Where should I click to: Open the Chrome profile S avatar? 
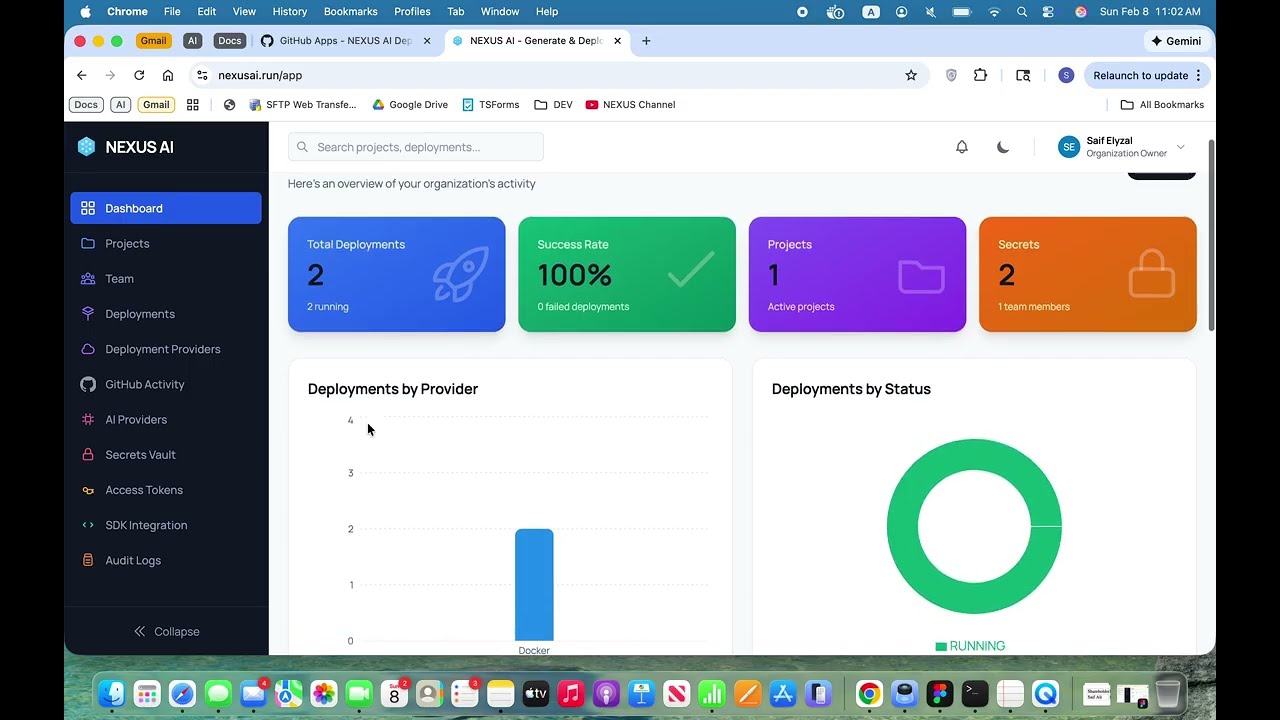point(1066,75)
